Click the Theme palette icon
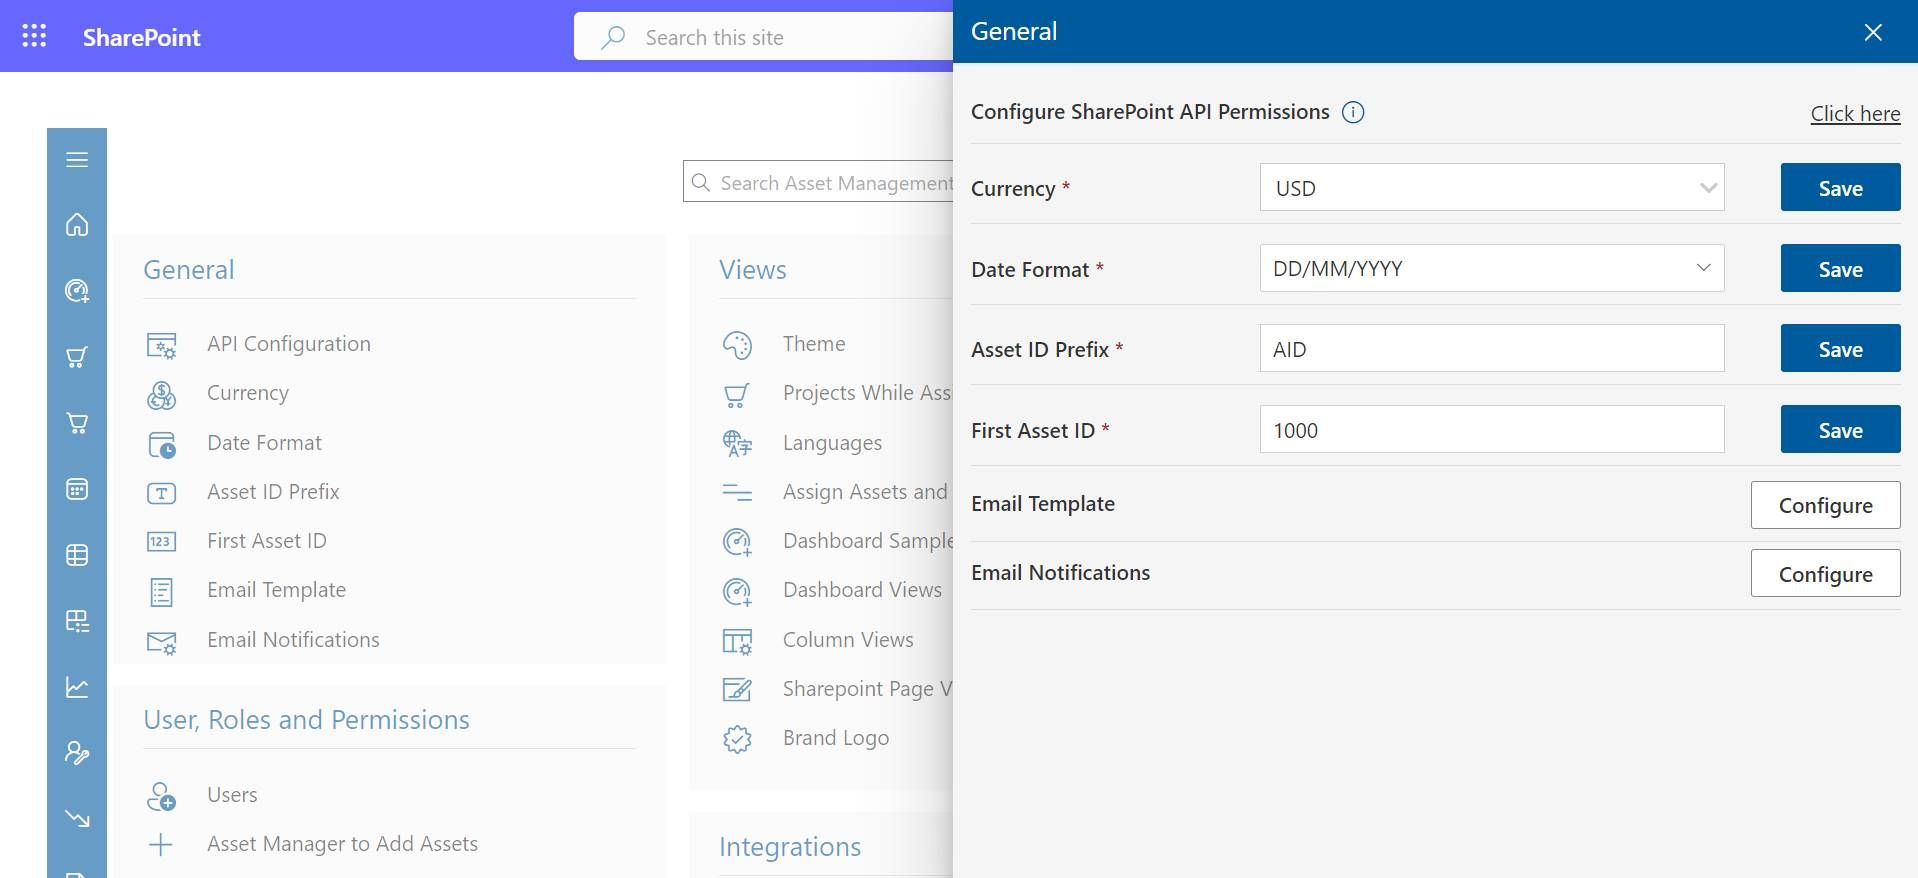The height and width of the screenshot is (878, 1918). pos(737,345)
